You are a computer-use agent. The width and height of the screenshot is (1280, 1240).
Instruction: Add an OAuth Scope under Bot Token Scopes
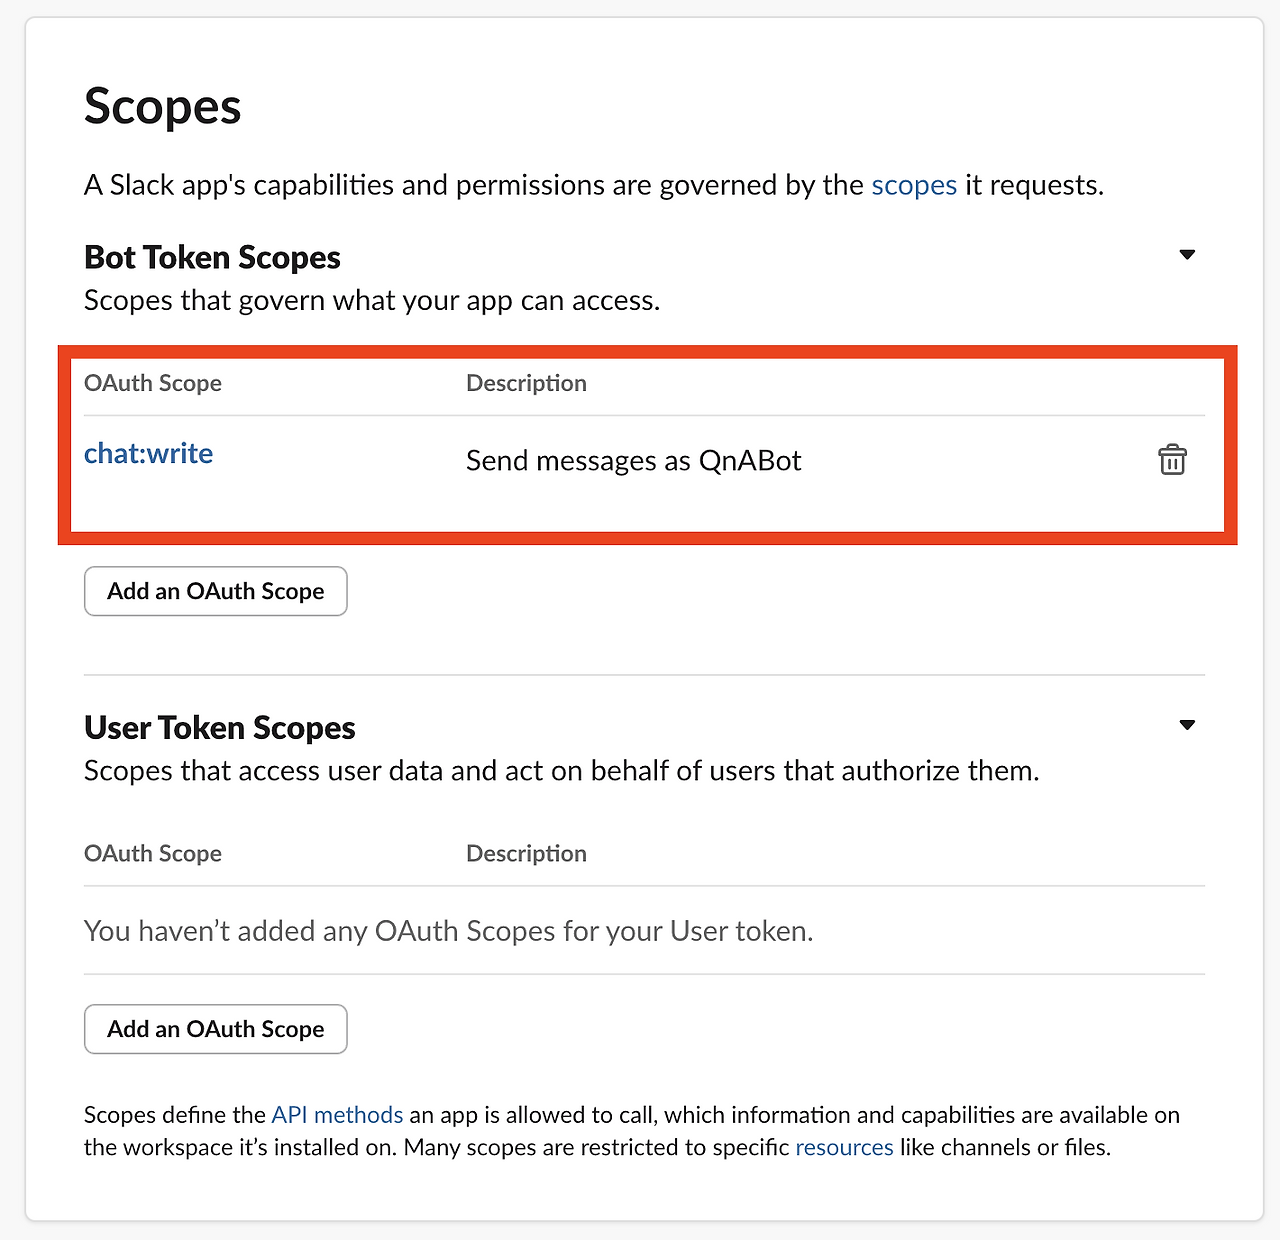click(x=216, y=591)
